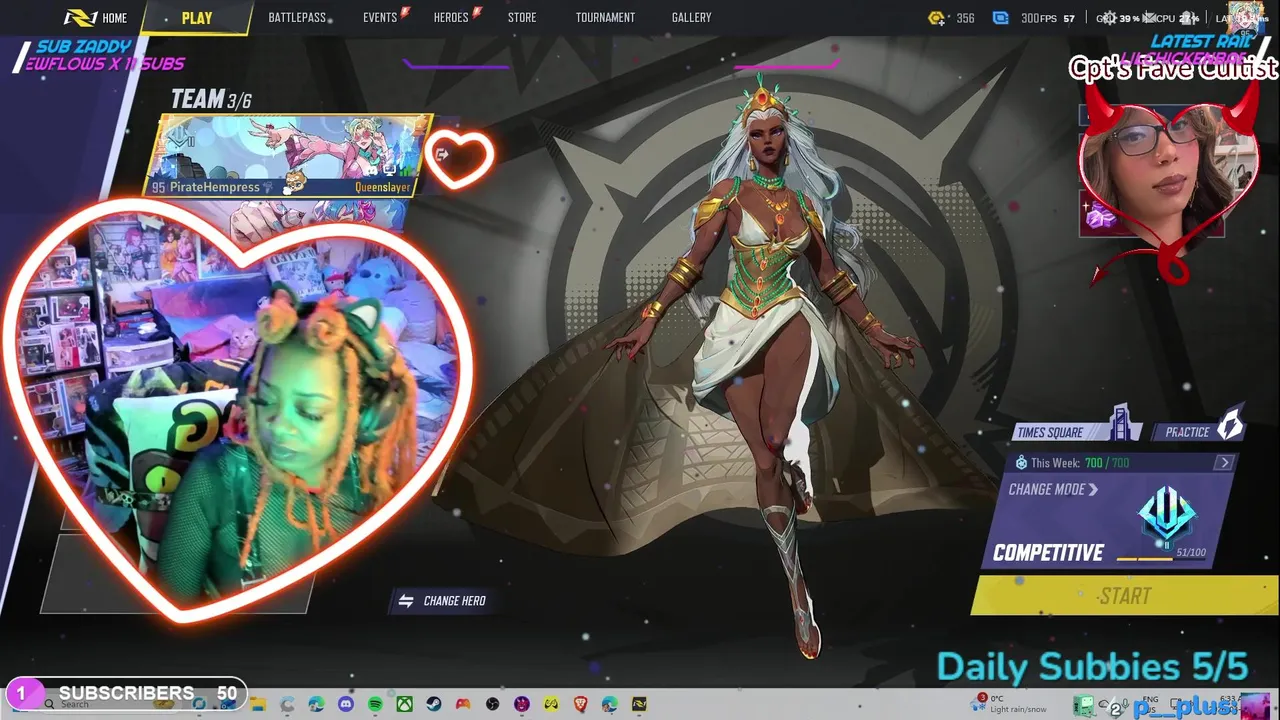Click the Times Square building icon

point(1122,423)
